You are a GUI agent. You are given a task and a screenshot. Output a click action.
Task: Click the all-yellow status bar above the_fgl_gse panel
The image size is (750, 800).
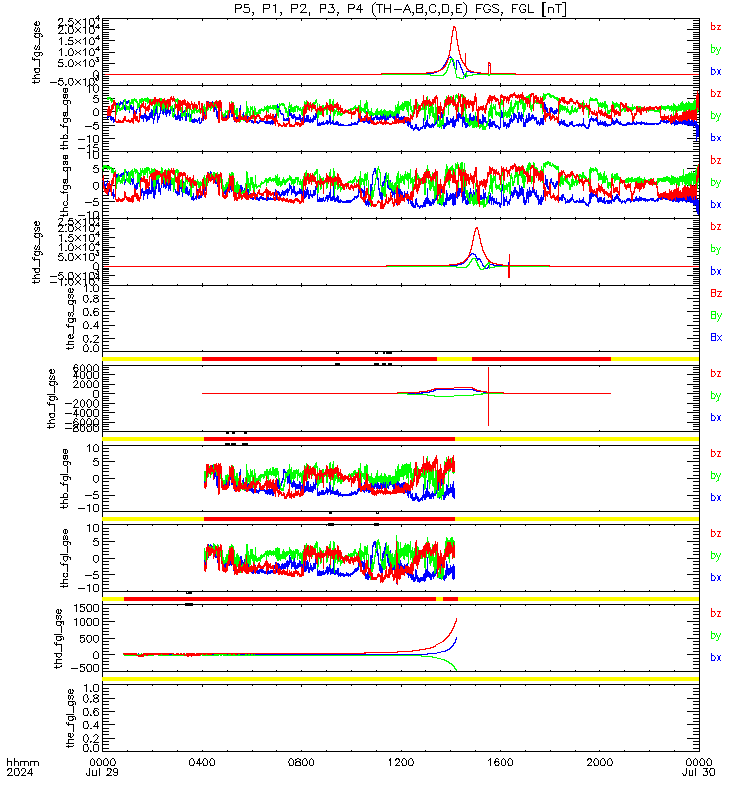[x=401, y=679]
